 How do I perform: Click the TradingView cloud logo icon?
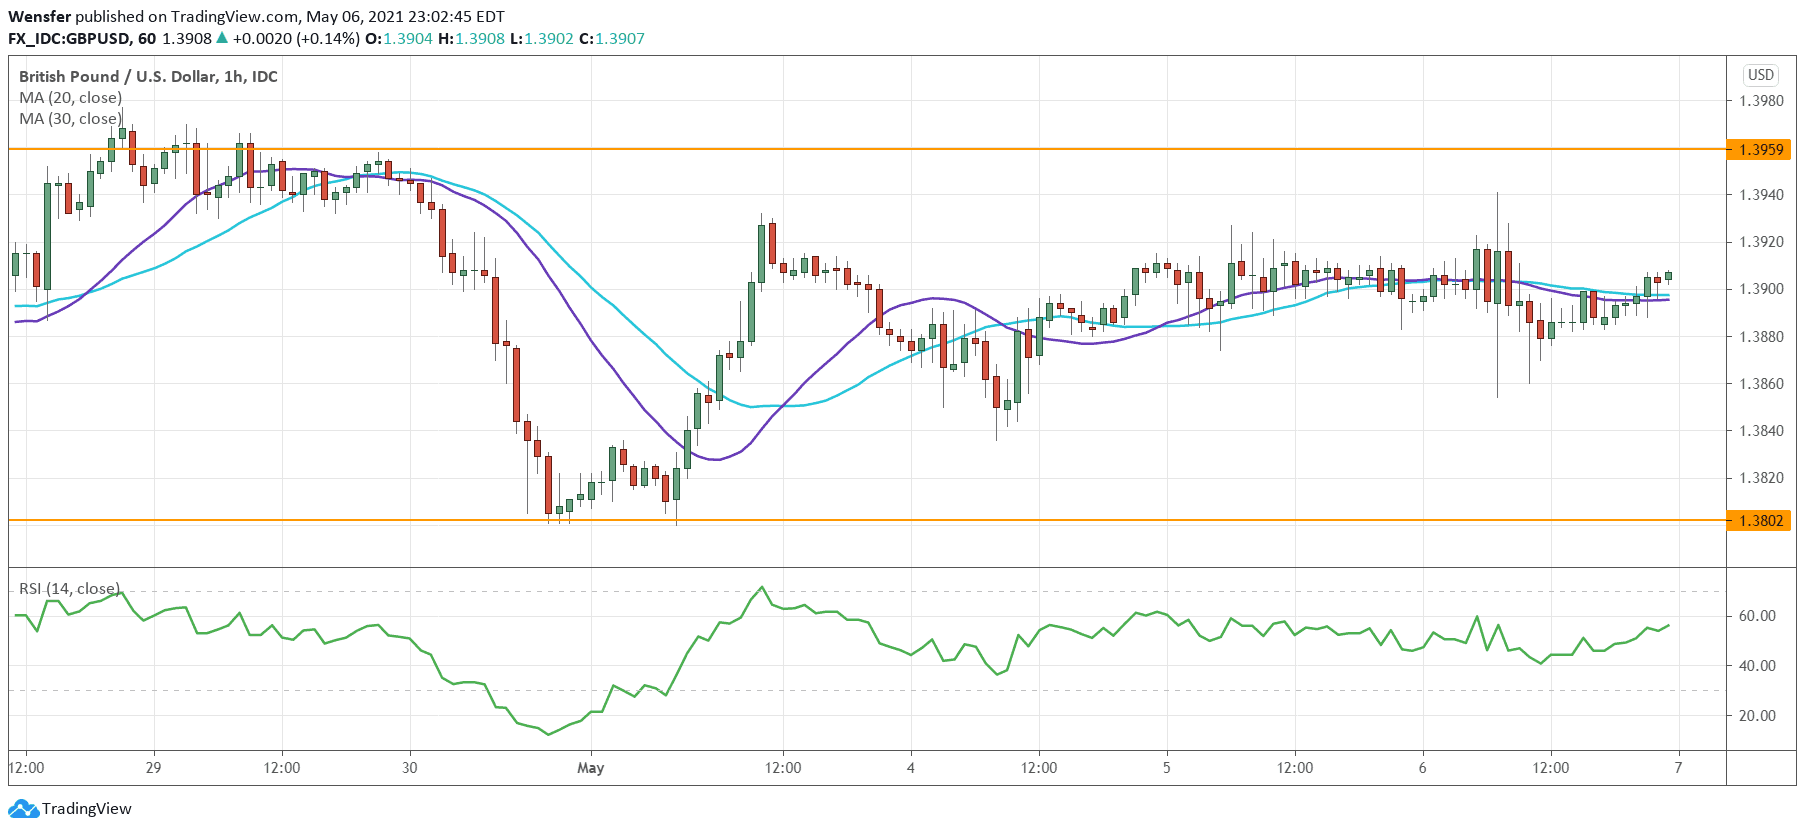pos(23,808)
